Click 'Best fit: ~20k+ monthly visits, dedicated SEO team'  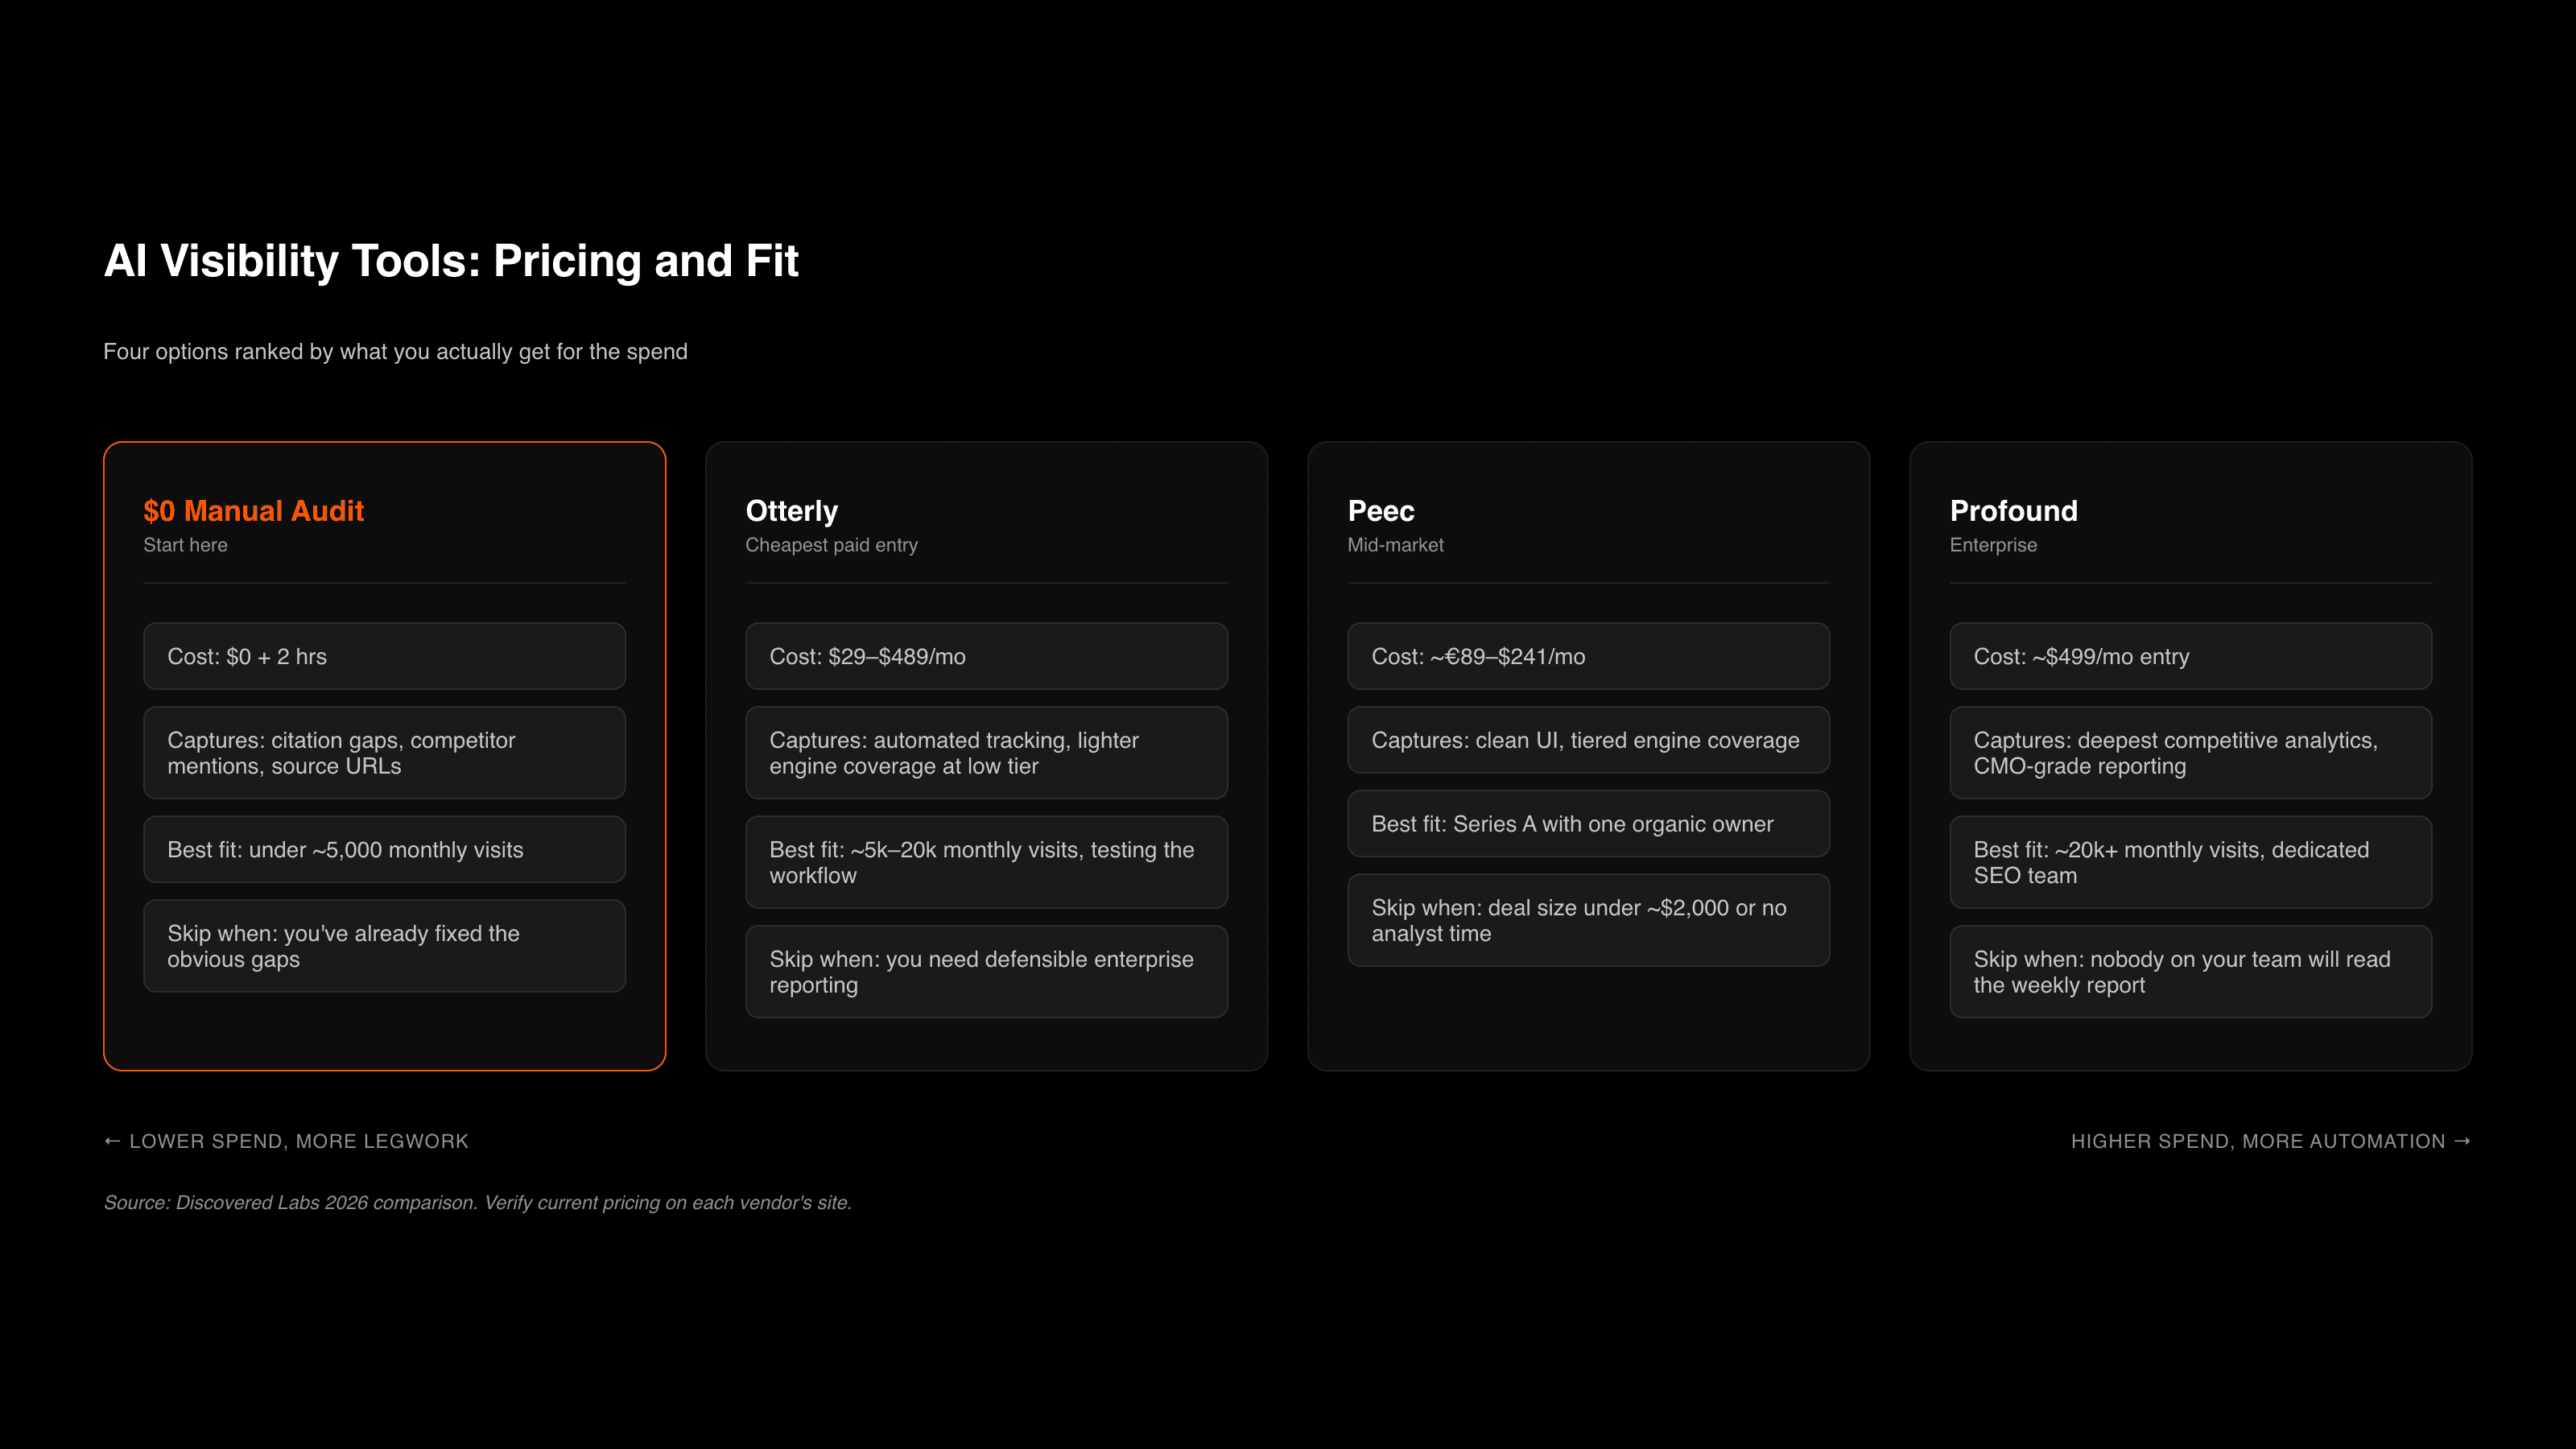point(2191,862)
